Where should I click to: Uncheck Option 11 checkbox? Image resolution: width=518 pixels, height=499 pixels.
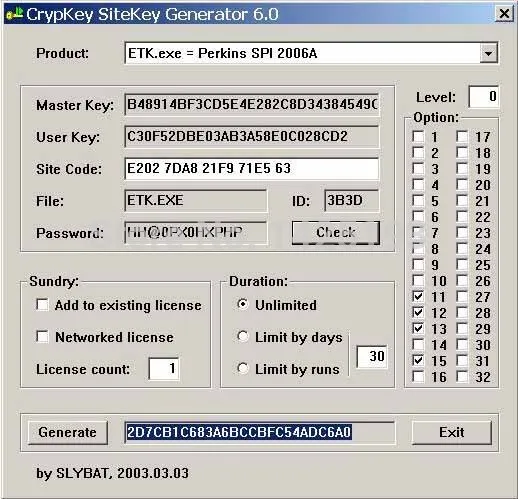418,296
